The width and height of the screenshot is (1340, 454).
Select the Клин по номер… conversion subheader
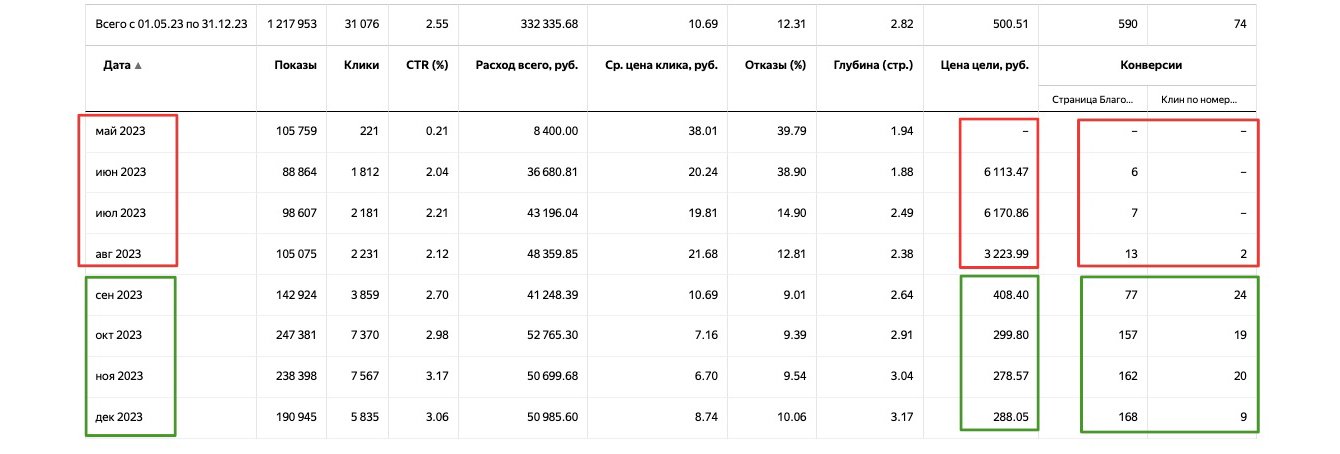click(x=1198, y=99)
